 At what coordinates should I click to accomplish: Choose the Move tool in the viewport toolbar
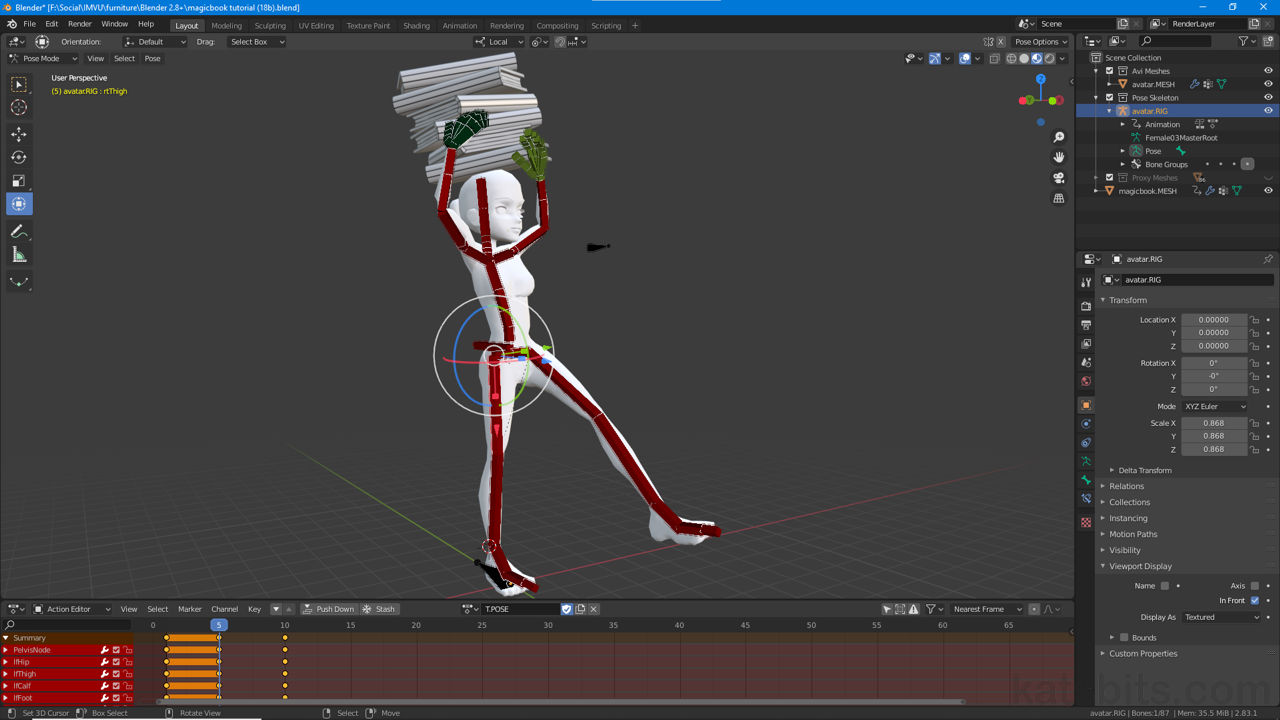pos(19,134)
